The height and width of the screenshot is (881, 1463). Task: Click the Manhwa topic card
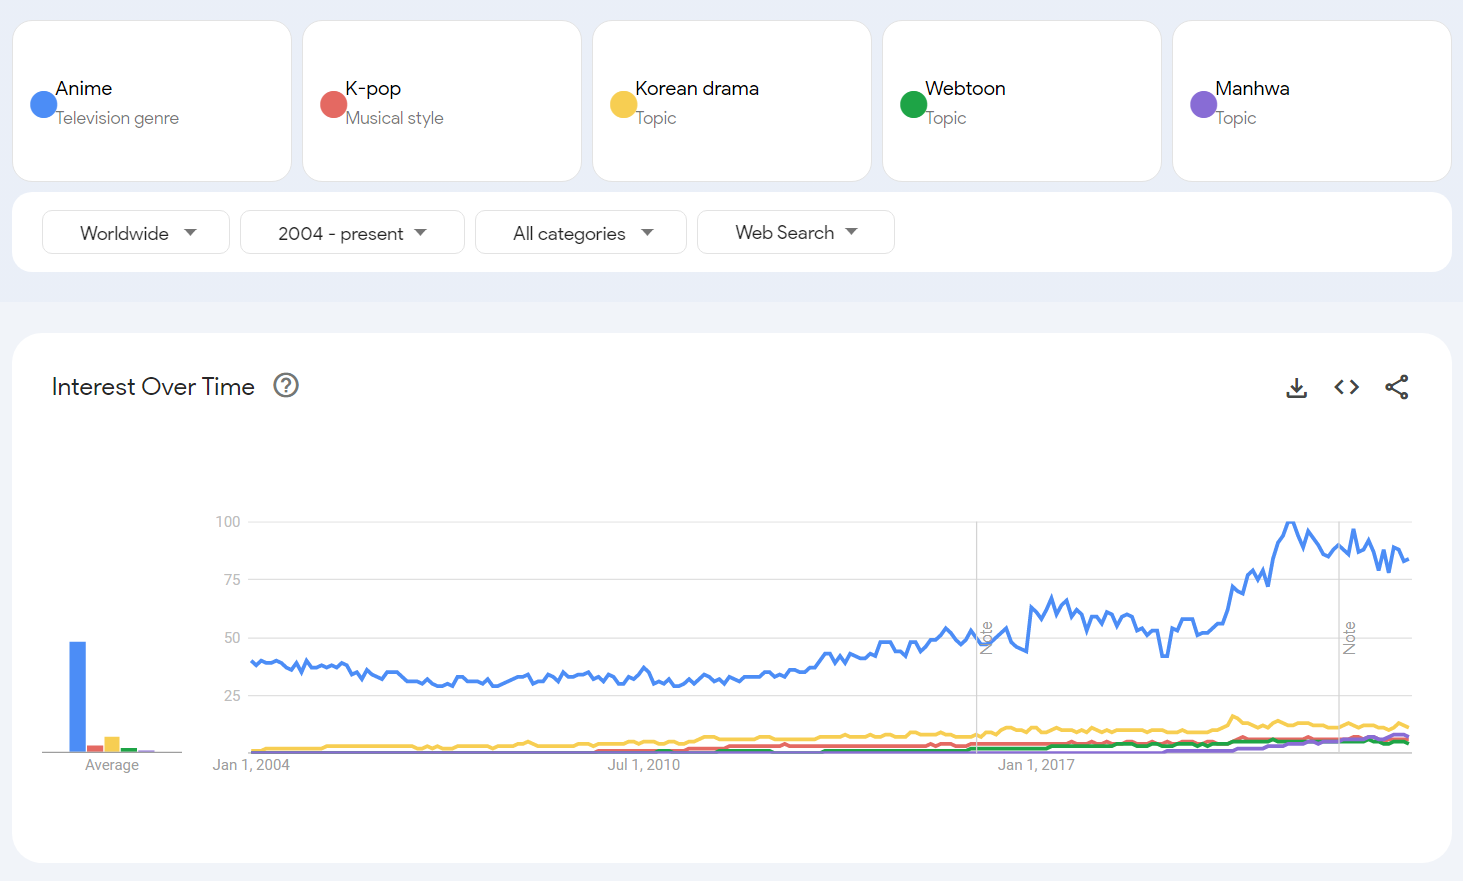[x=1312, y=101]
